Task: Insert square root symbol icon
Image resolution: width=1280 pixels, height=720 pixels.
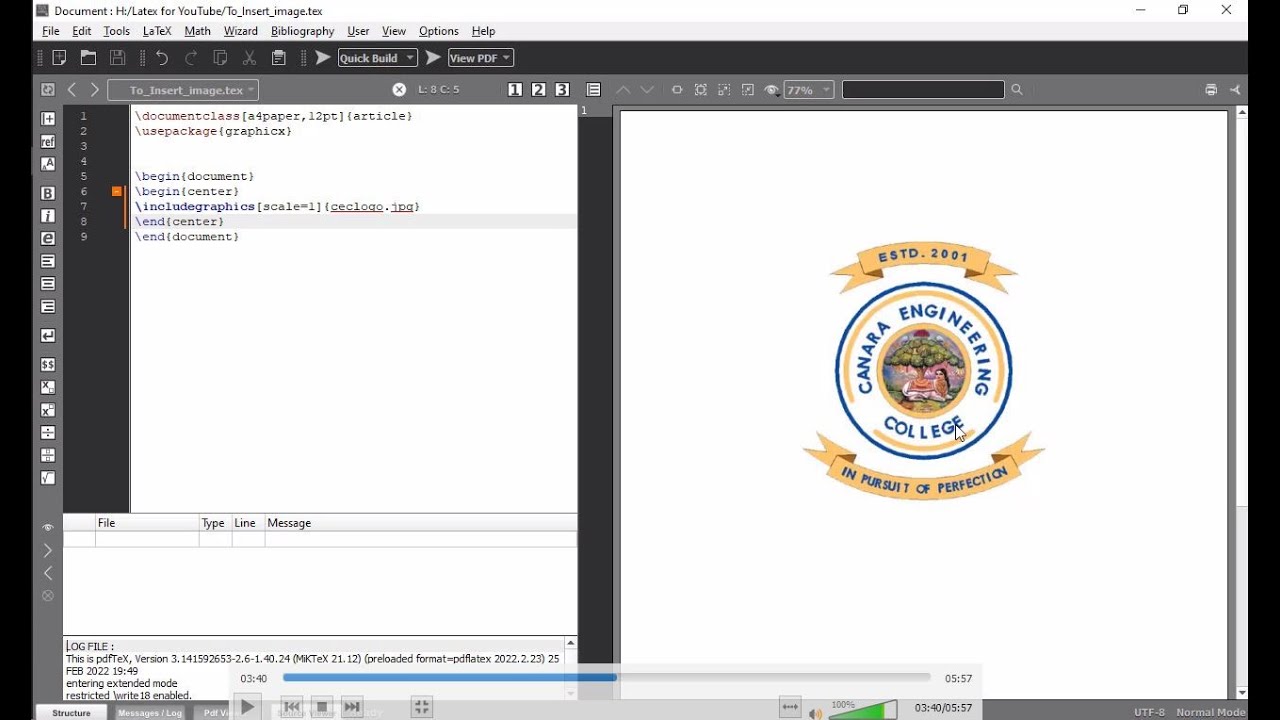Action: (x=48, y=478)
